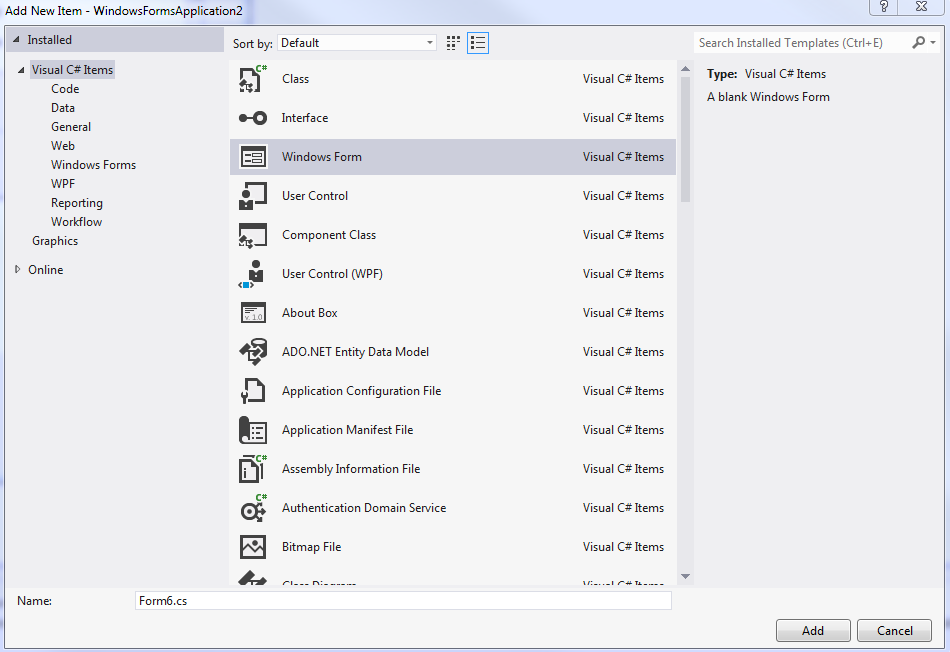This screenshot has height=652, width=950.
Task: Click the Name input field
Action: click(403, 600)
